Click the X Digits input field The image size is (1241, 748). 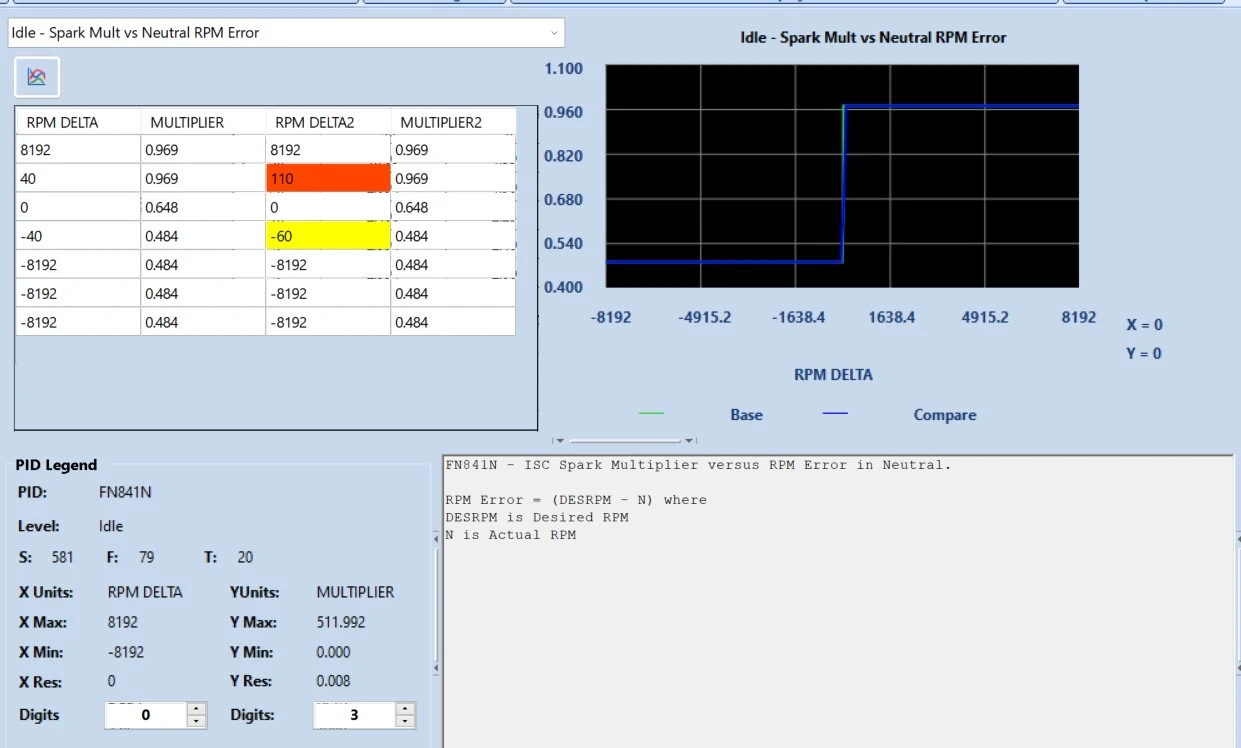(x=146, y=715)
